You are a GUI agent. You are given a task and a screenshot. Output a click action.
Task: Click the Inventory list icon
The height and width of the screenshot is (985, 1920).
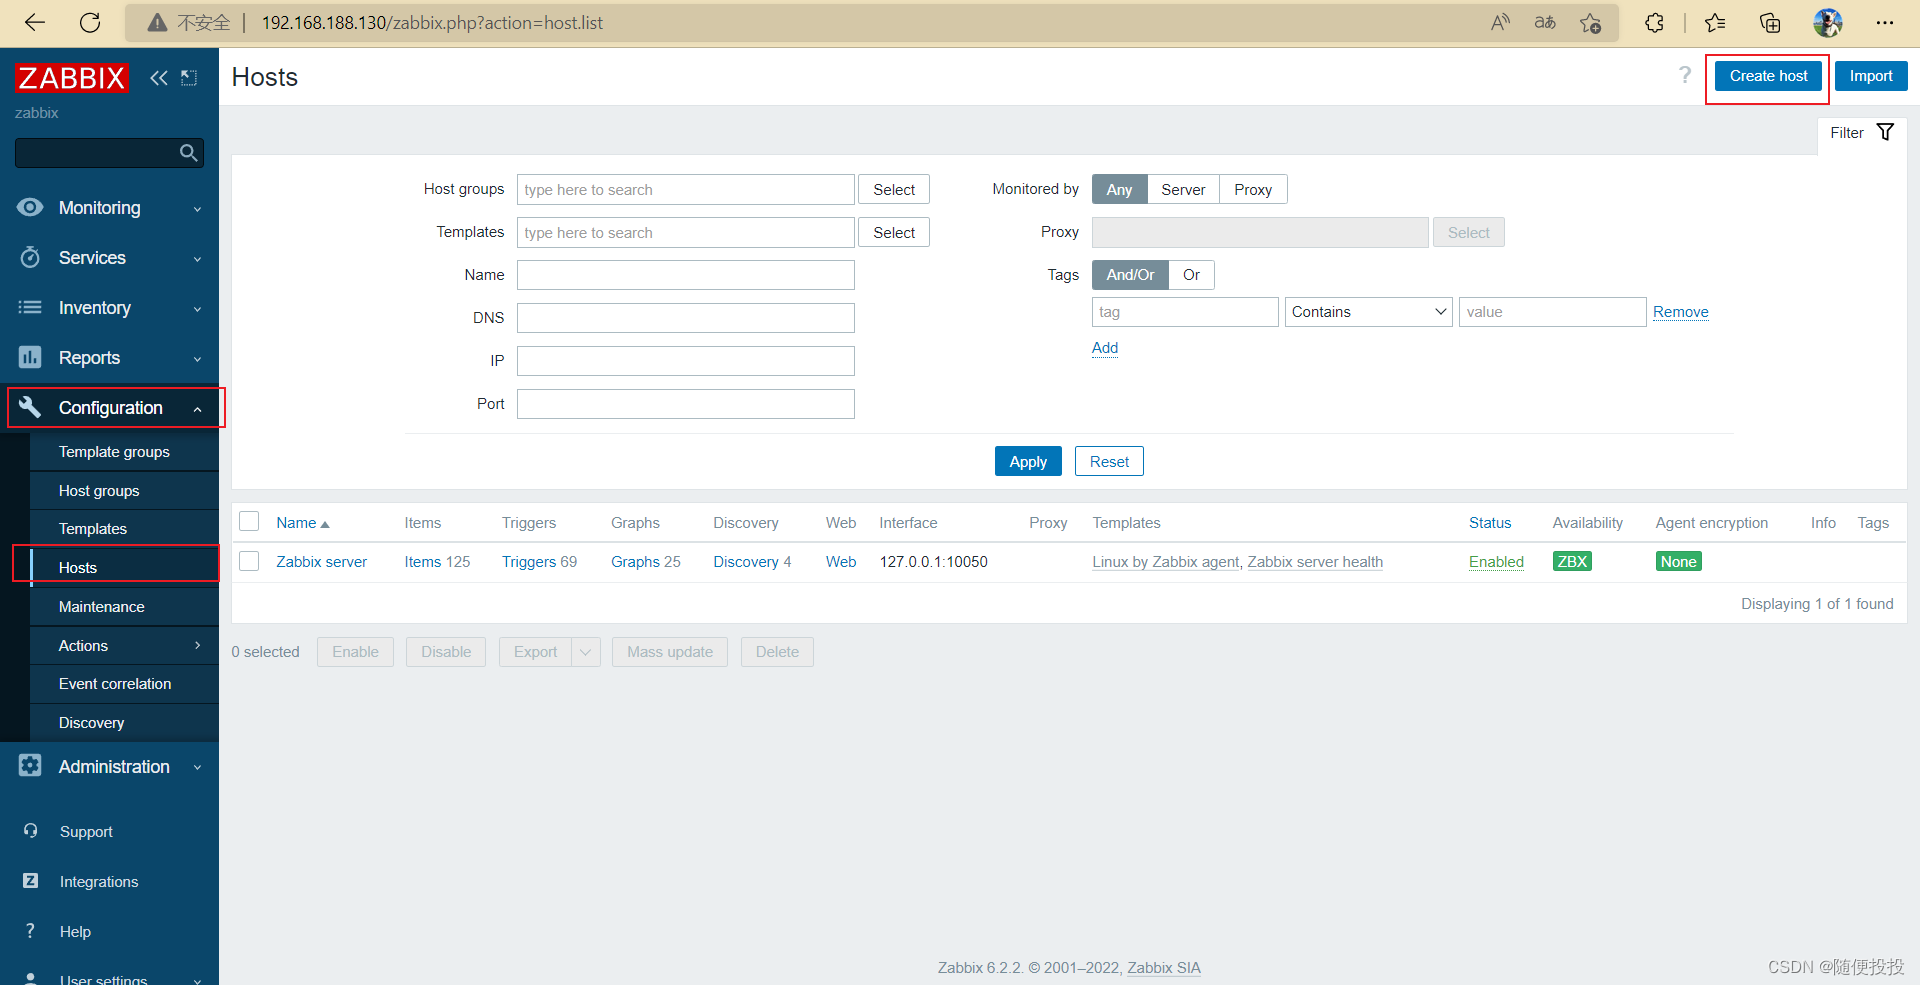click(30, 307)
